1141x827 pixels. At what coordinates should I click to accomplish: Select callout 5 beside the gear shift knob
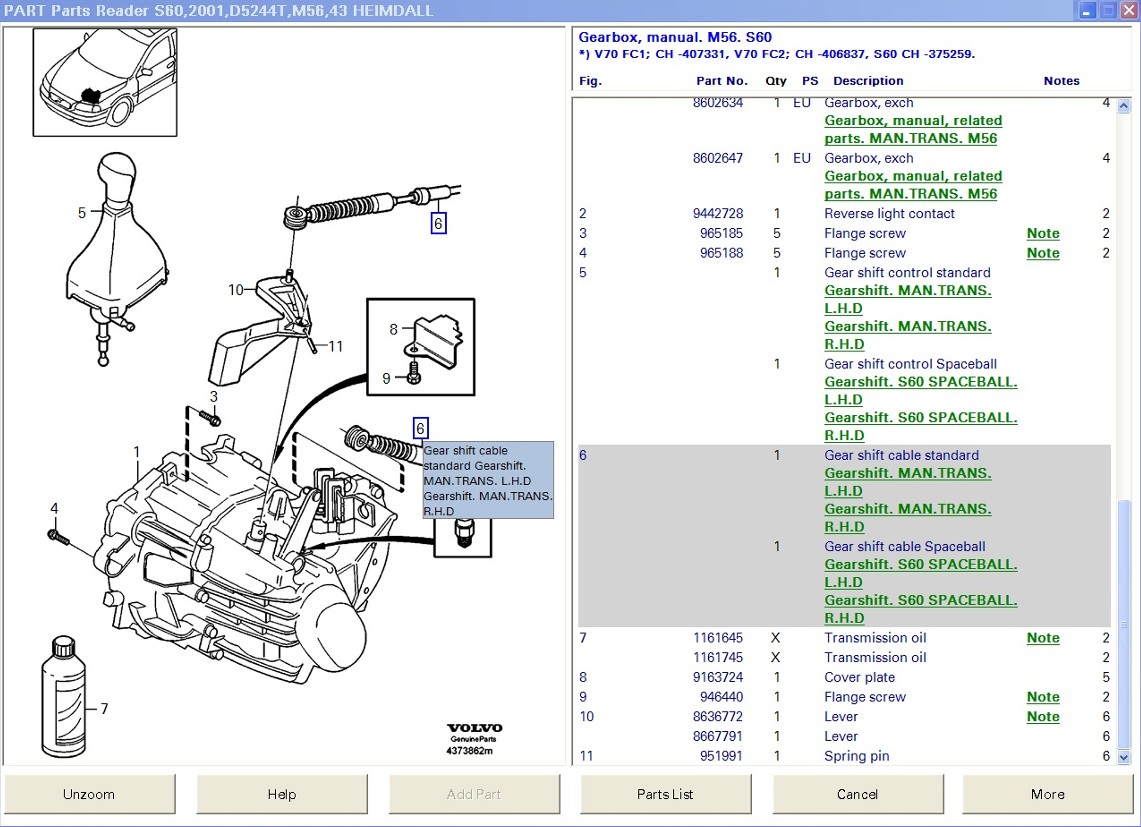pos(82,213)
